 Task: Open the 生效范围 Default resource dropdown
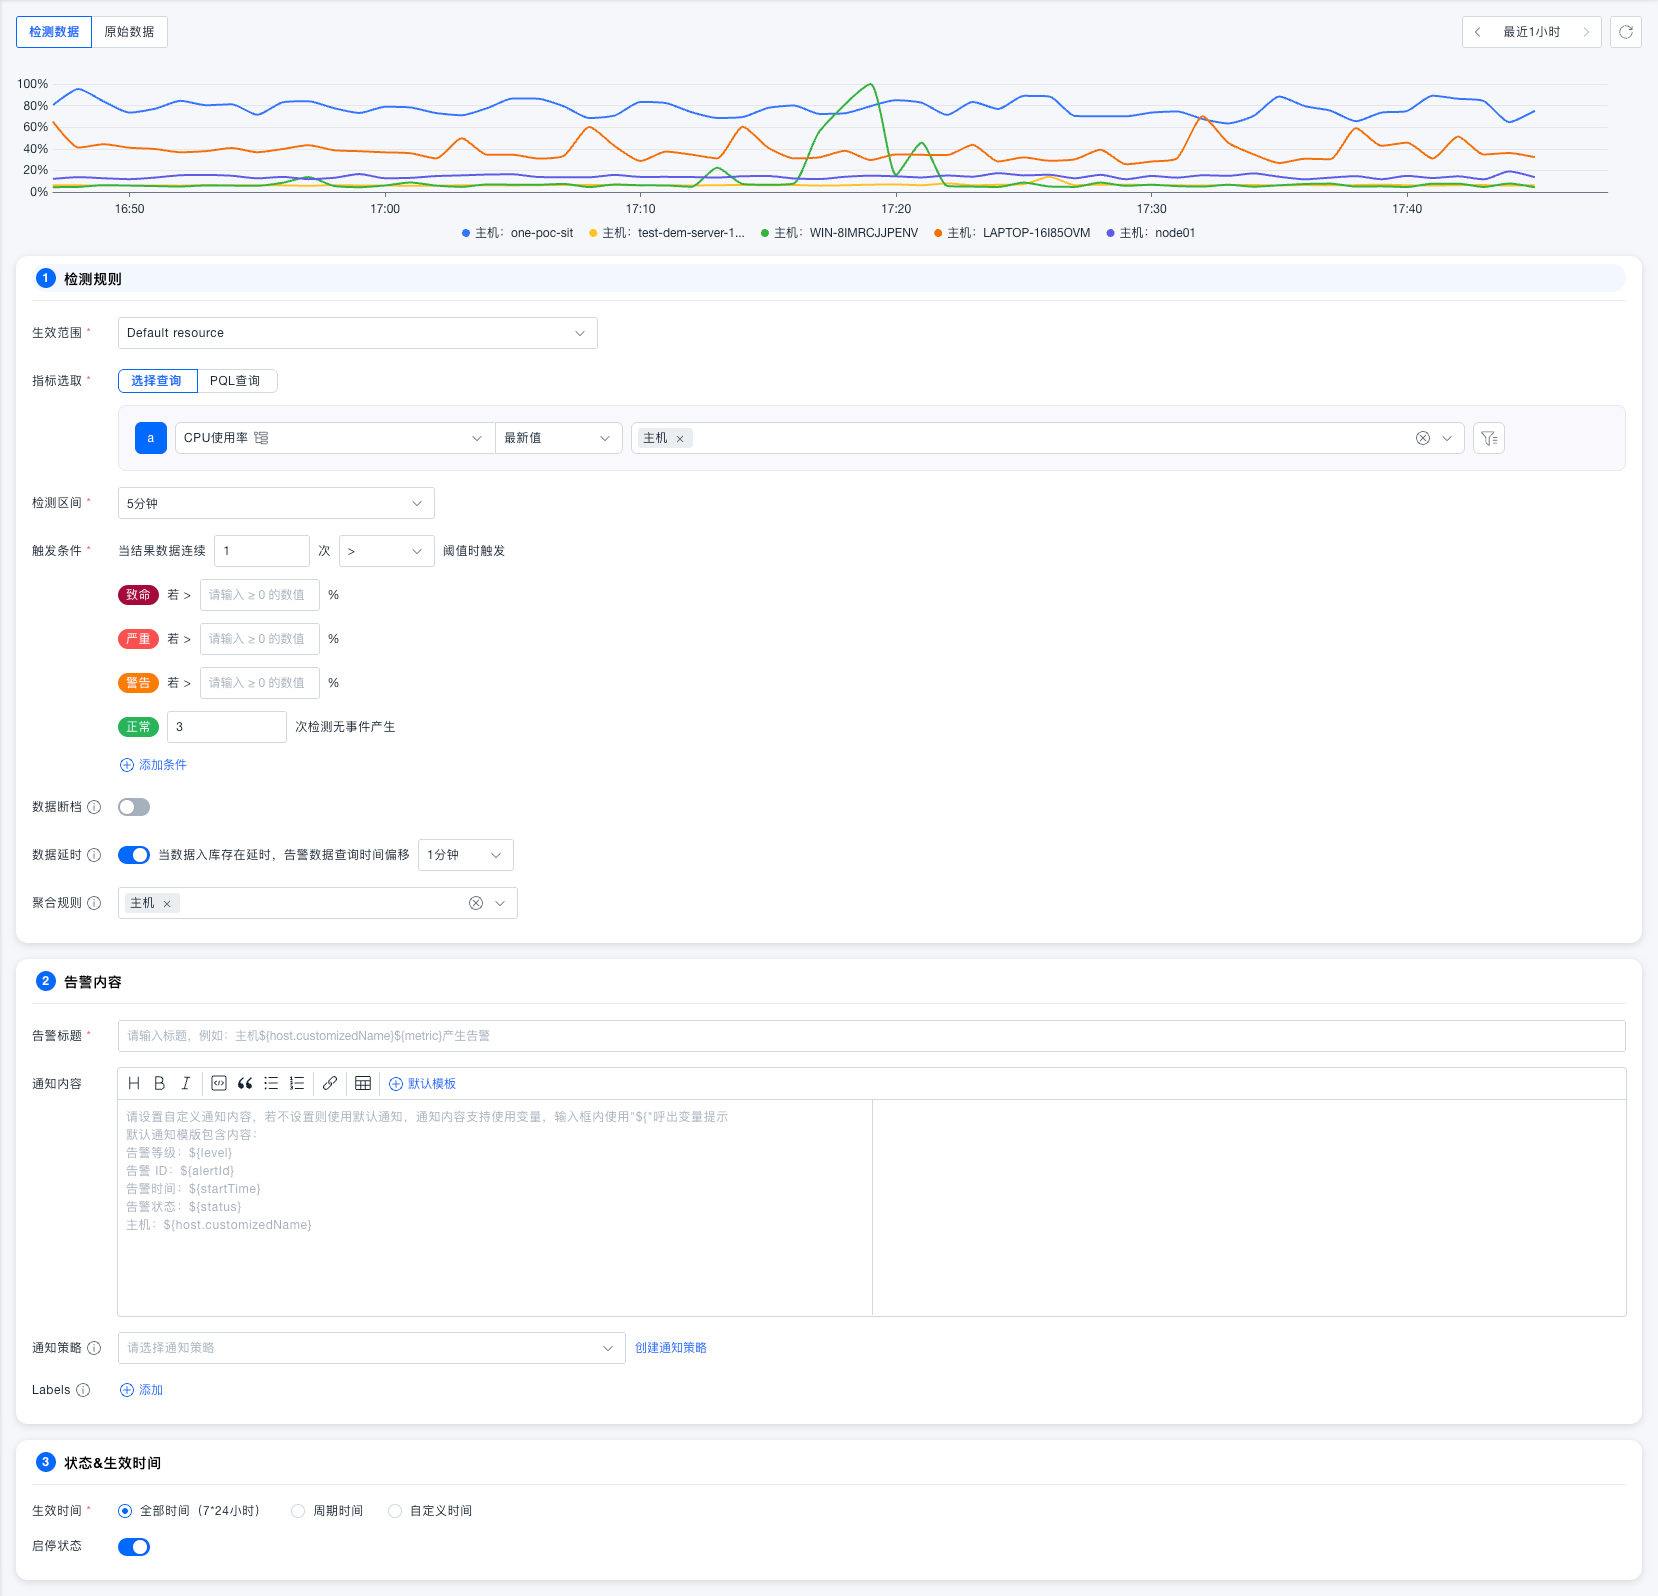click(x=358, y=333)
